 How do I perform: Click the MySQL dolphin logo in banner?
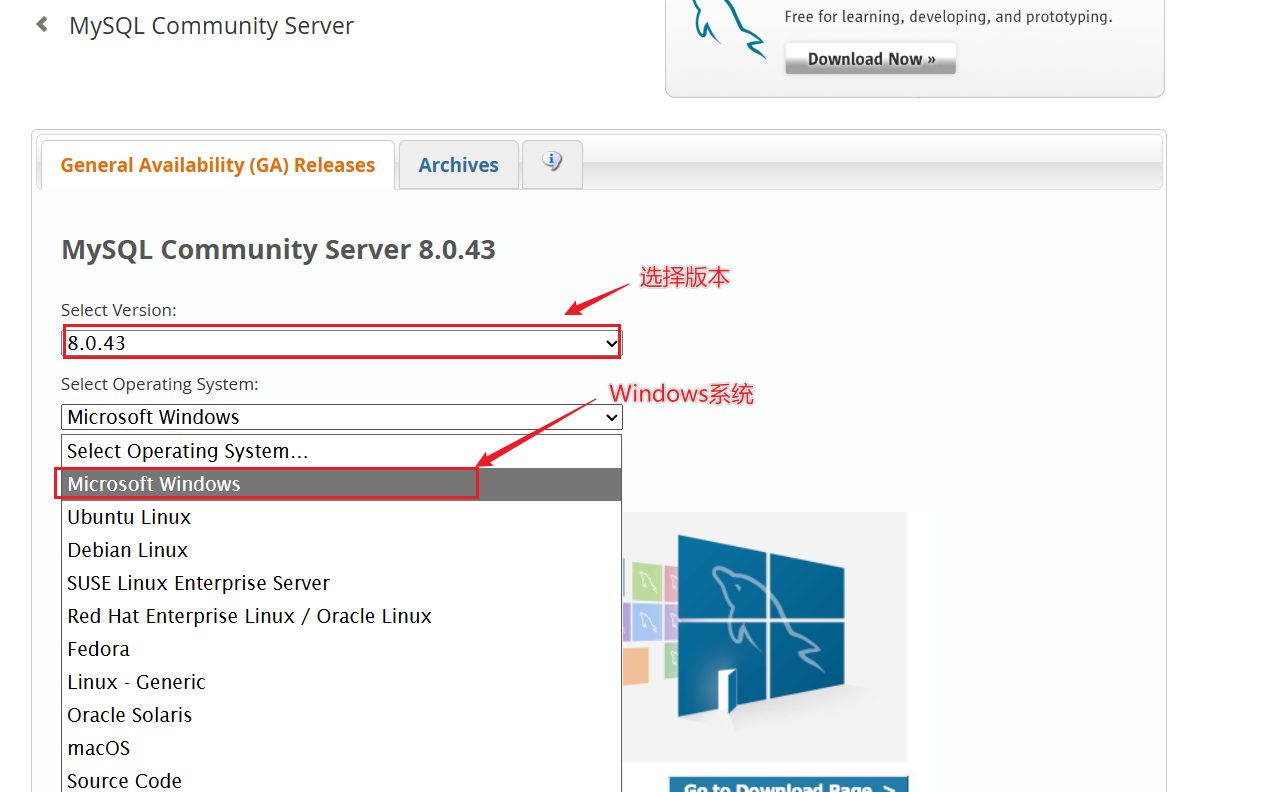click(x=728, y=30)
